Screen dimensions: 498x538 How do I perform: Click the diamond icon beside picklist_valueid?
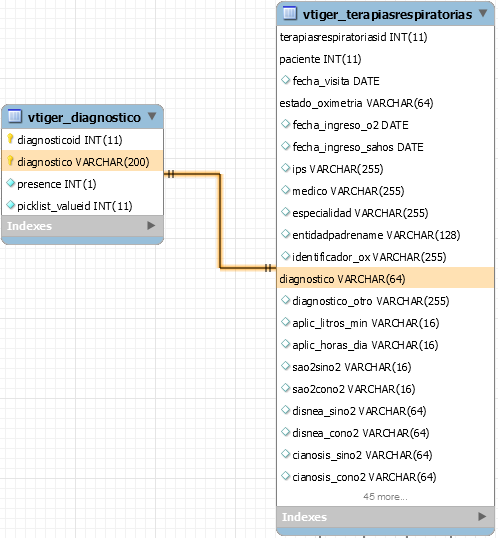point(11,205)
